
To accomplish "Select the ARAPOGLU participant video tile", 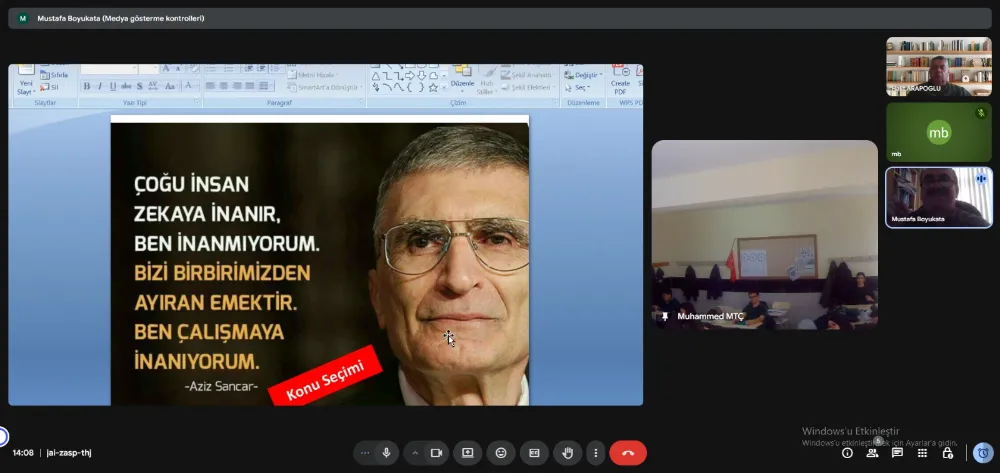I will click(x=939, y=66).
